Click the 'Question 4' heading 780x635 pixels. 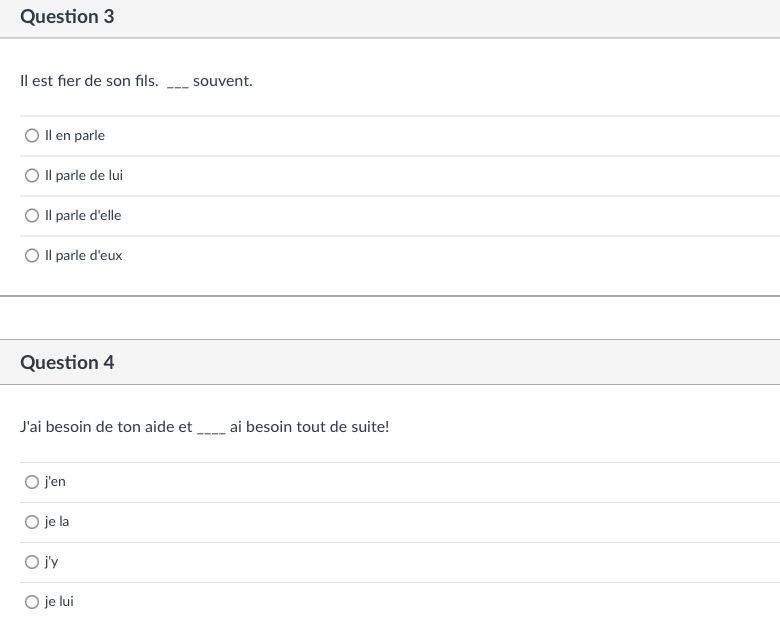pos(67,363)
